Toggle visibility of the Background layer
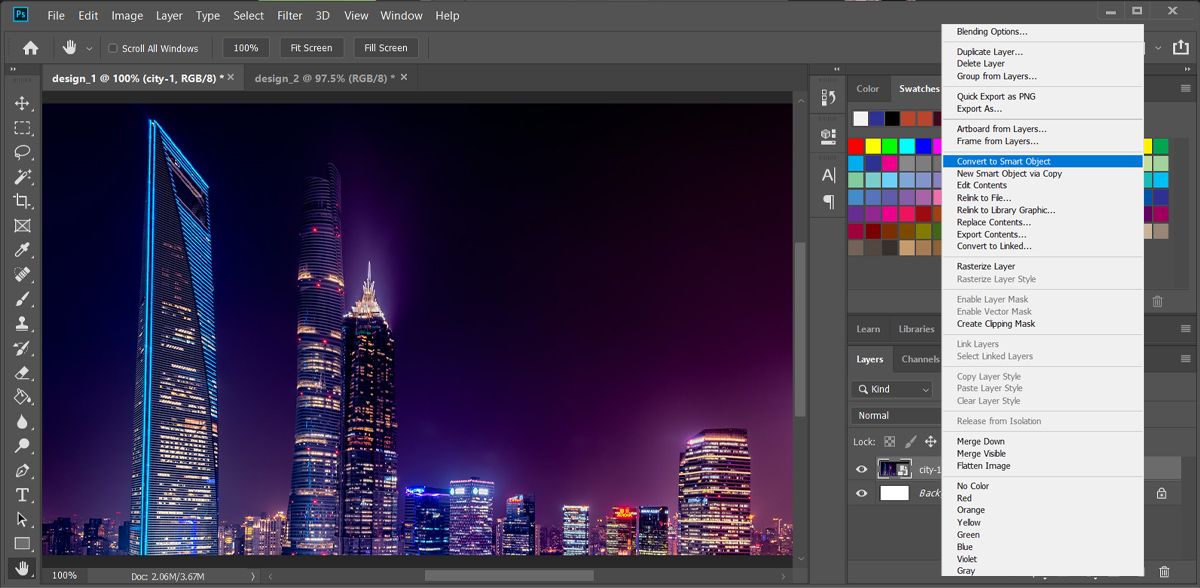This screenshot has height=588, width=1200. point(861,492)
